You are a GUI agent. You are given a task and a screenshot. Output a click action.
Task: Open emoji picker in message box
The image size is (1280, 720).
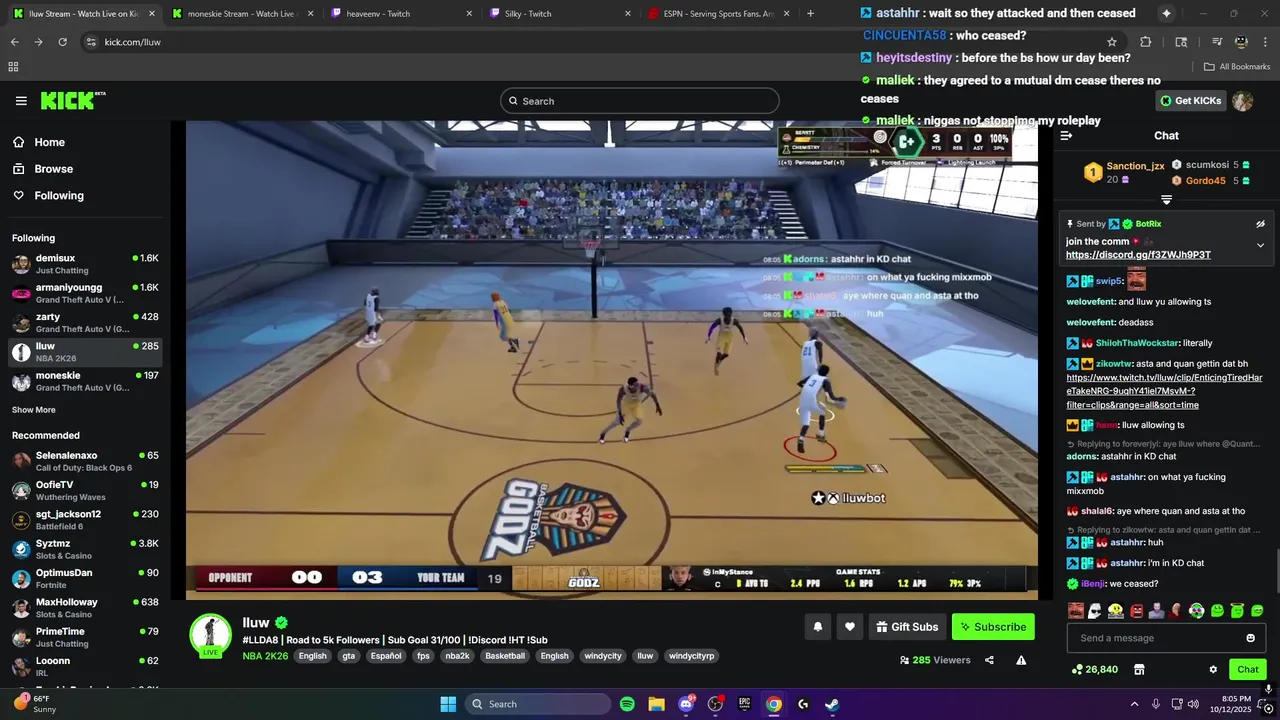pos(1250,638)
